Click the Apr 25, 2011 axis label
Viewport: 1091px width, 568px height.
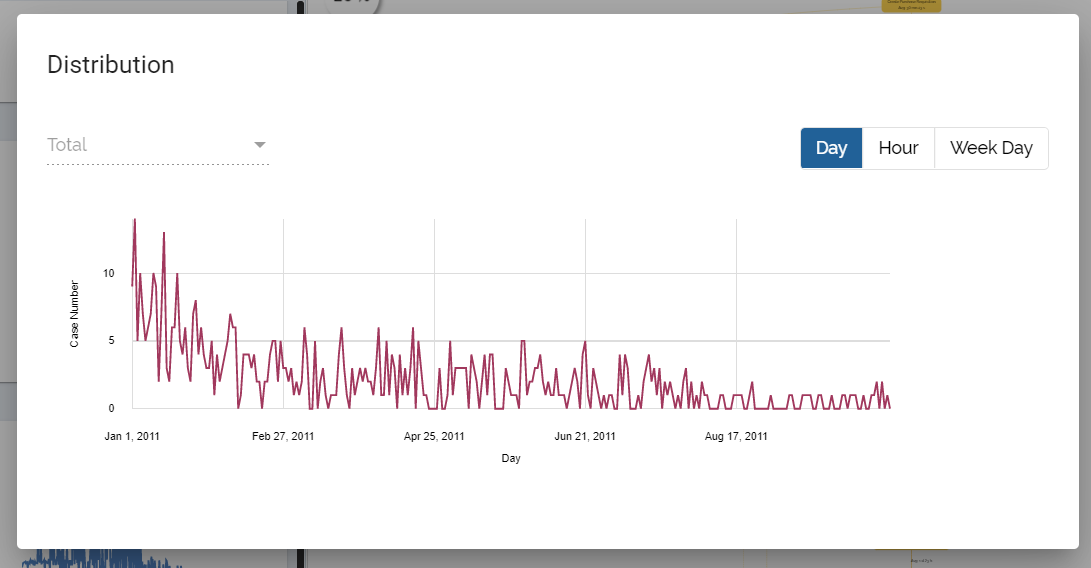pyautogui.click(x=434, y=436)
